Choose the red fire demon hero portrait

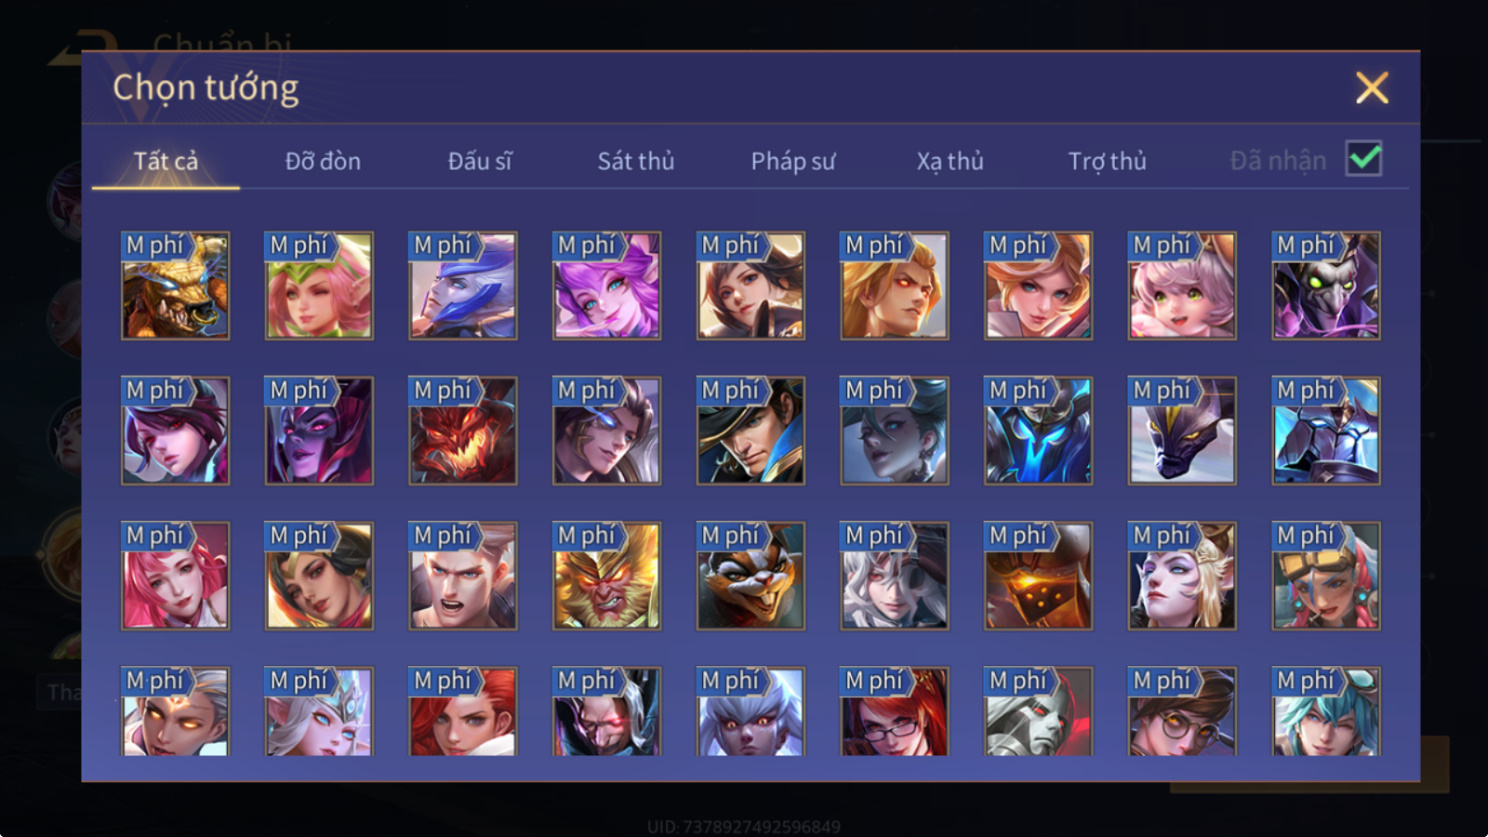[x=463, y=431]
